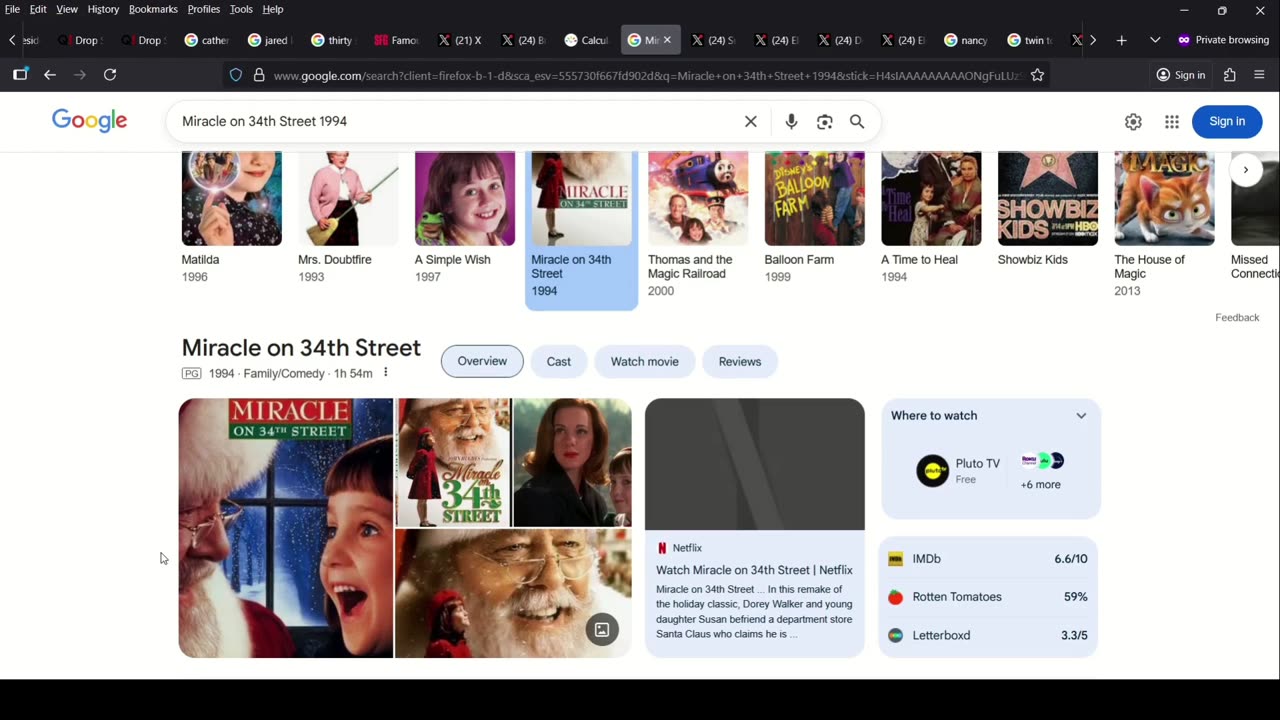Open a new browser tab with plus
Image resolution: width=1280 pixels, height=720 pixels.
tap(1121, 40)
